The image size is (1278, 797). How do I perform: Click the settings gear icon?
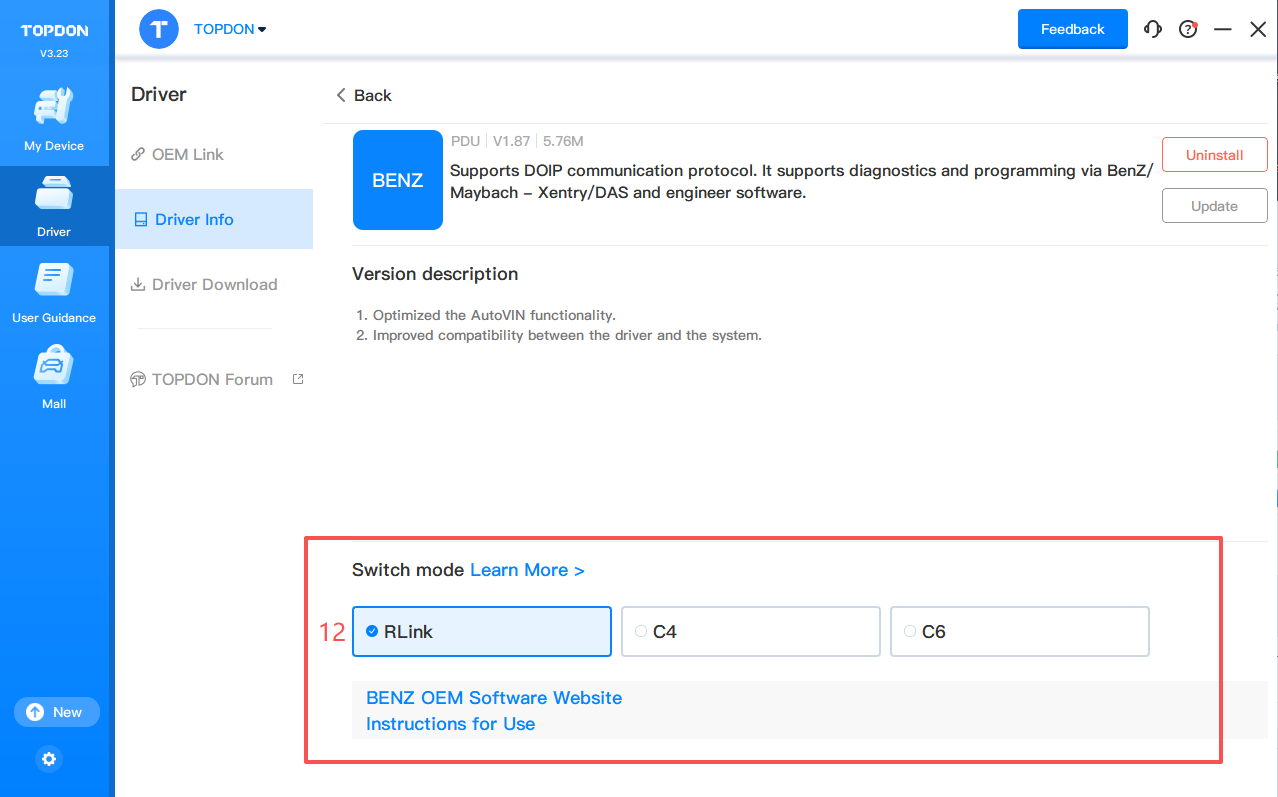point(49,759)
